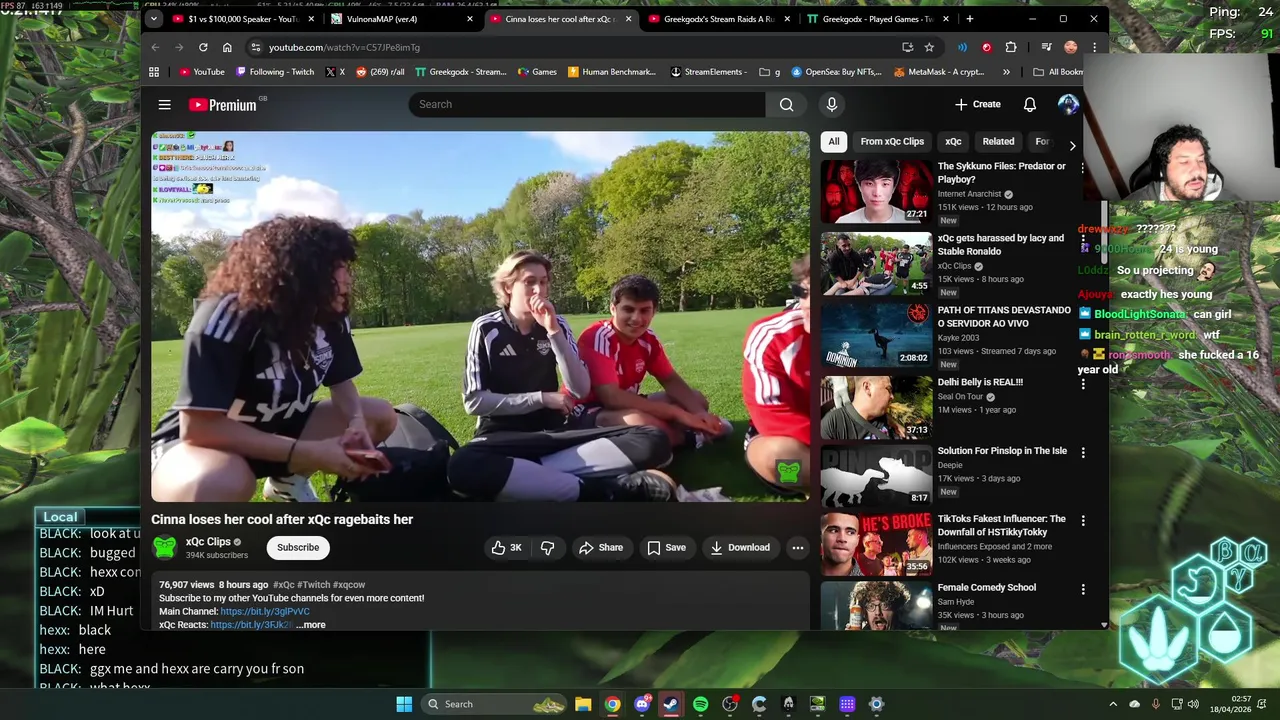Show hidden system tray icons
Viewport: 1280px width, 720px height.
[1113, 704]
